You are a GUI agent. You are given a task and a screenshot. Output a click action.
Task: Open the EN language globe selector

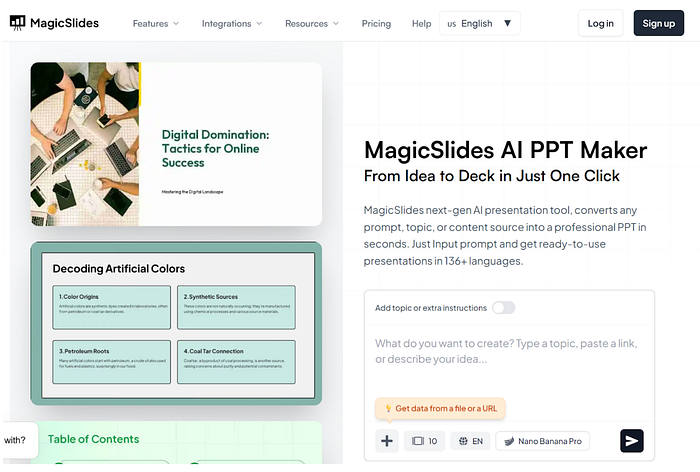[471, 441]
